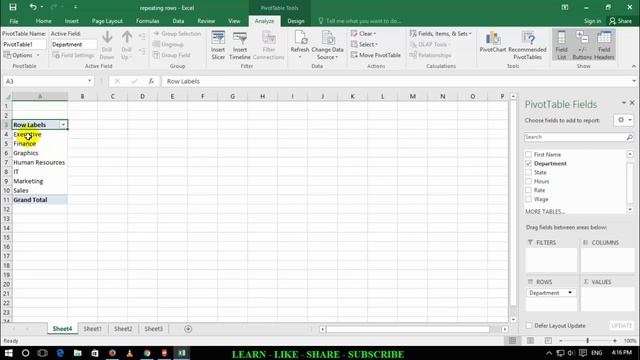Open Fields, Items, & Sets dropdown
The height and width of the screenshot is (360, 640).
[441, 33]
